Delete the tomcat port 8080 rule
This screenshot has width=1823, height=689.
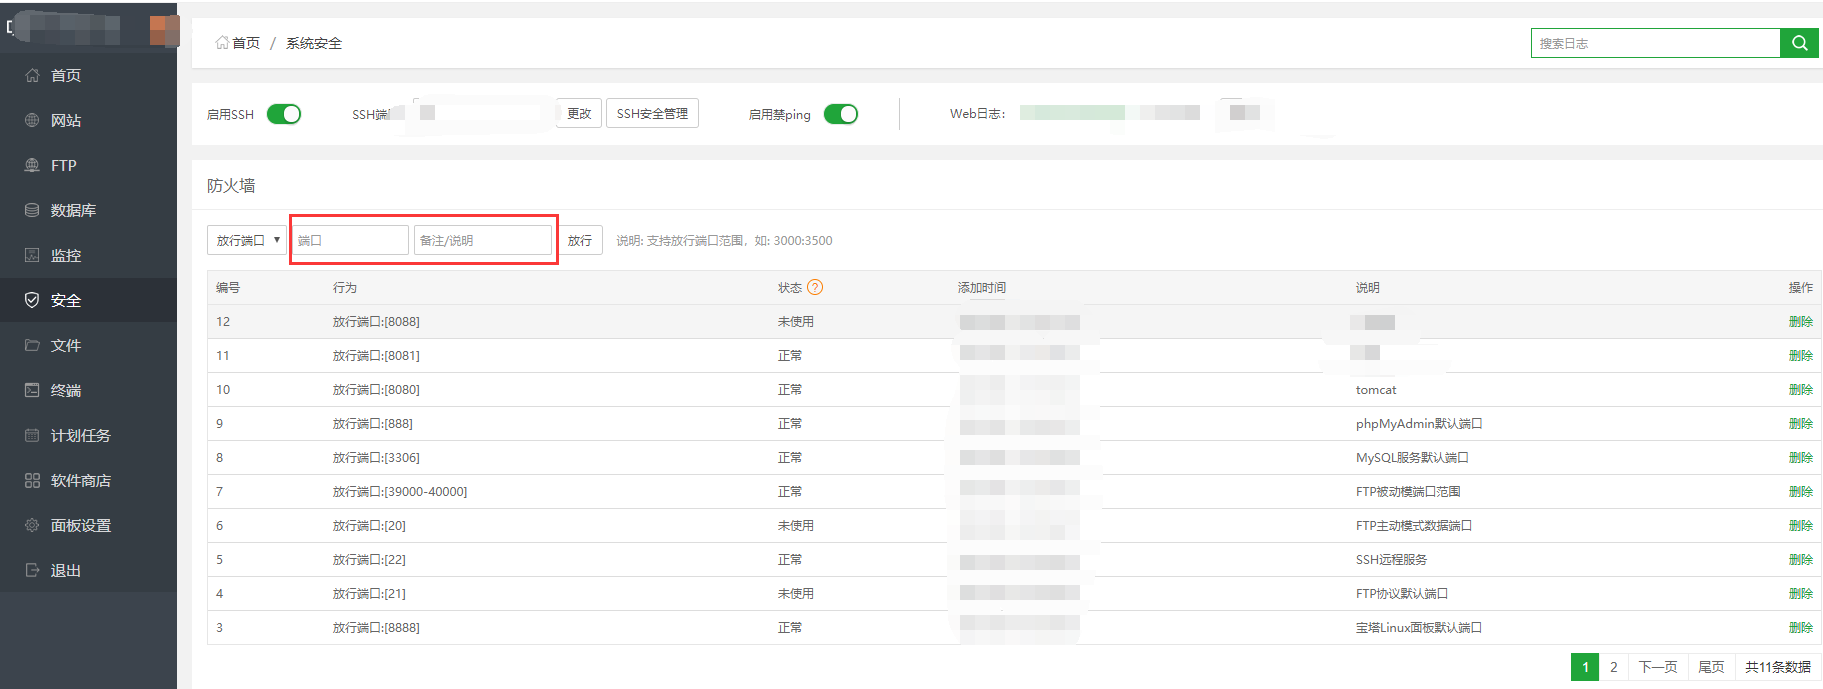[x=1800, y=389]
